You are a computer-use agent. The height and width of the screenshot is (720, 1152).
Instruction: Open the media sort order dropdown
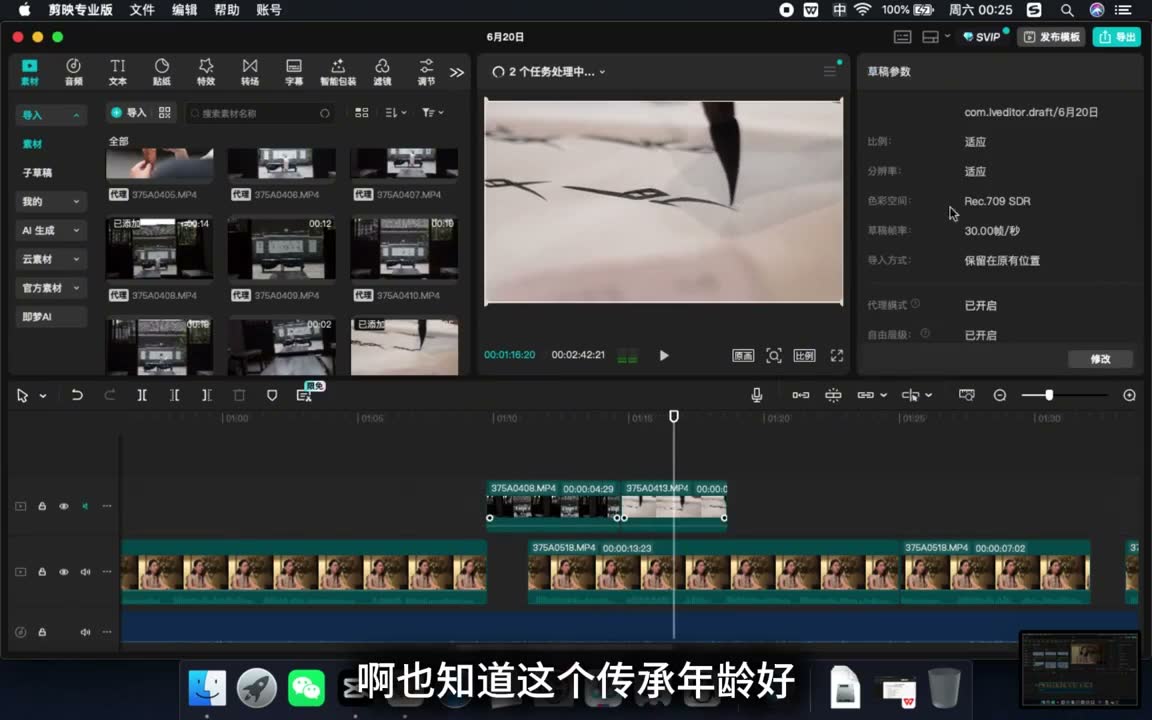point(396,112)
